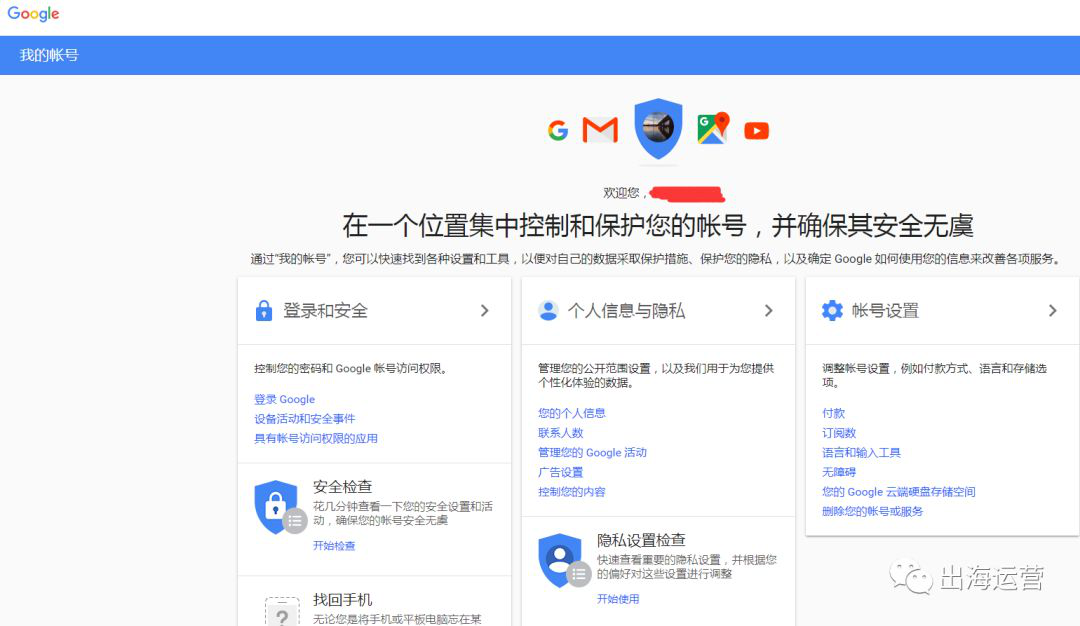Open the 删除您的帐号或服务 link
The image size is (1080, 626).
(873, 511)
